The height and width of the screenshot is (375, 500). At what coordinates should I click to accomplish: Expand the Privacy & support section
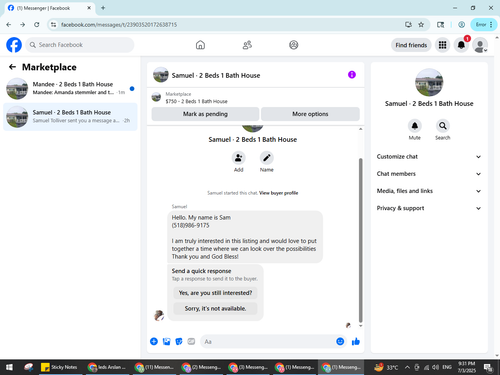pos(429,208)
